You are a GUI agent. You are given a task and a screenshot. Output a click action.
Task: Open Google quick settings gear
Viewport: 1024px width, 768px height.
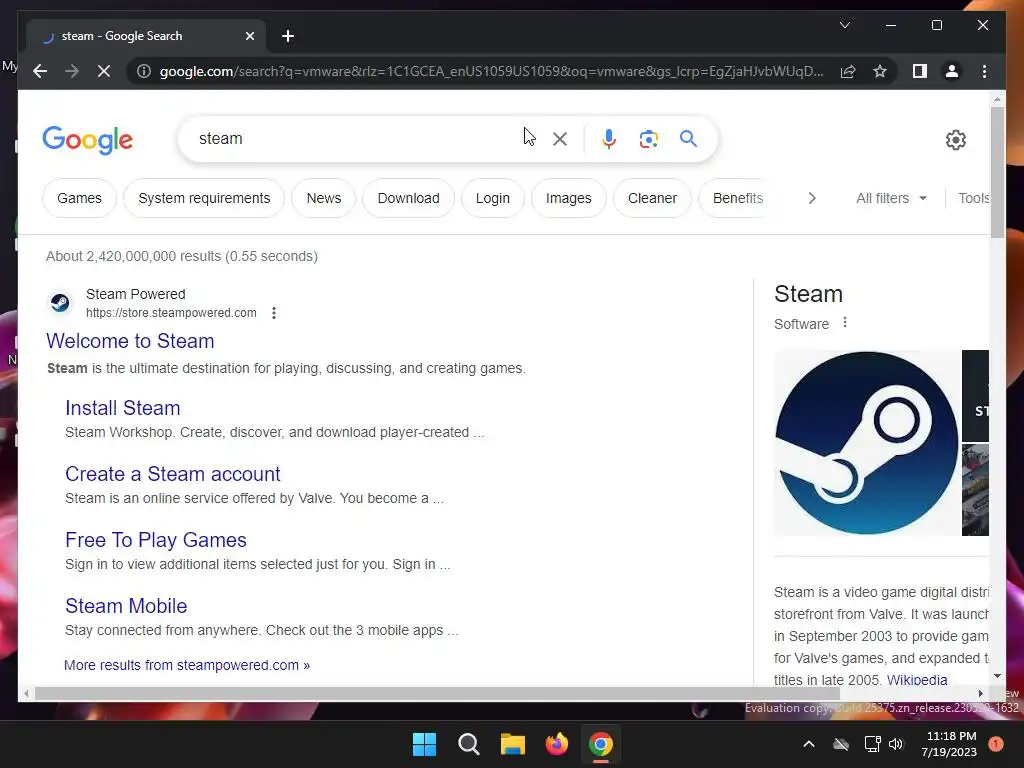pyautogui.click(x=955, y=139)
